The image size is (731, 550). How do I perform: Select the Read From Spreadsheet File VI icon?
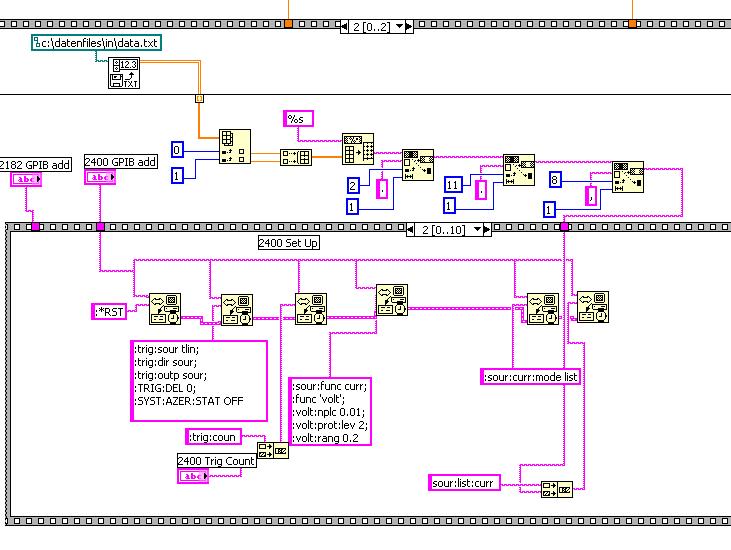point(124,73)
